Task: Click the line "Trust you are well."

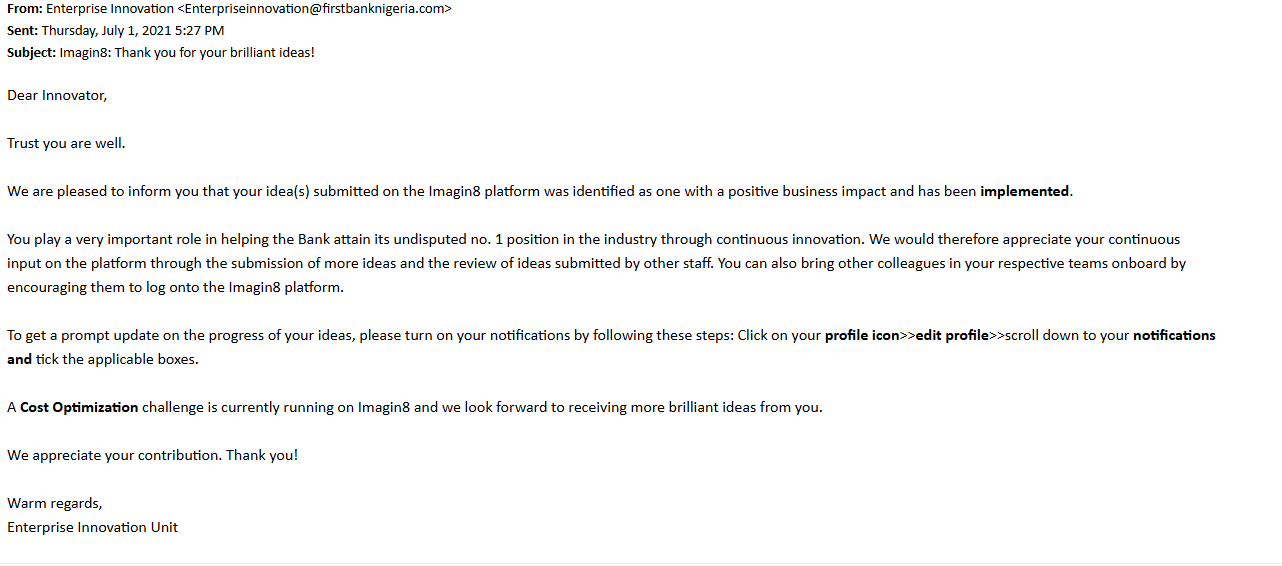Action: 66,143
